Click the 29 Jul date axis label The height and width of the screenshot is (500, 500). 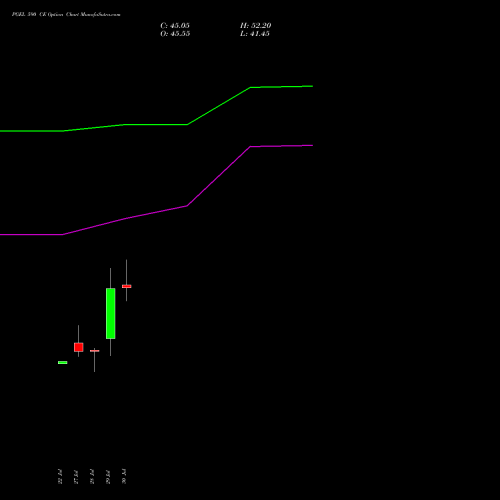coord(108,477)
